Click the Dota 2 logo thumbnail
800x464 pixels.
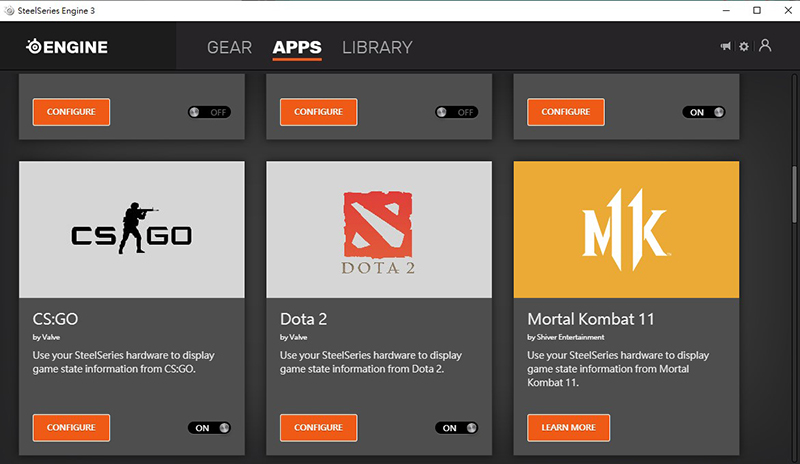coord(379,229)
